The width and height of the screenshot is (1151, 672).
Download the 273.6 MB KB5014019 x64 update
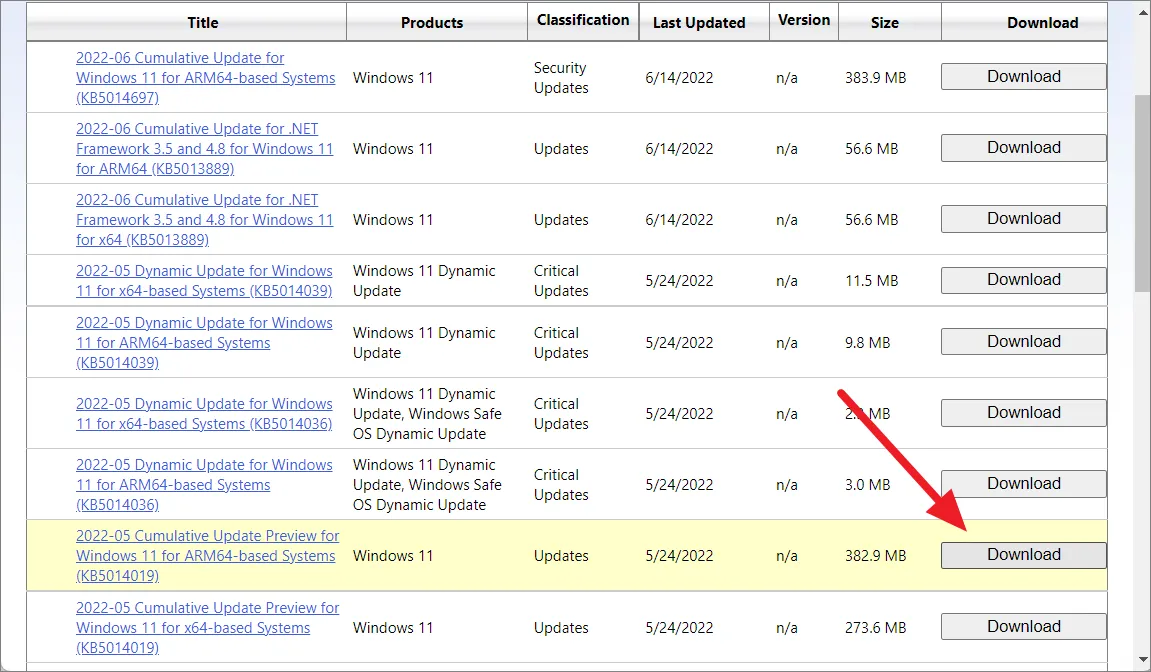(1023, 627)
